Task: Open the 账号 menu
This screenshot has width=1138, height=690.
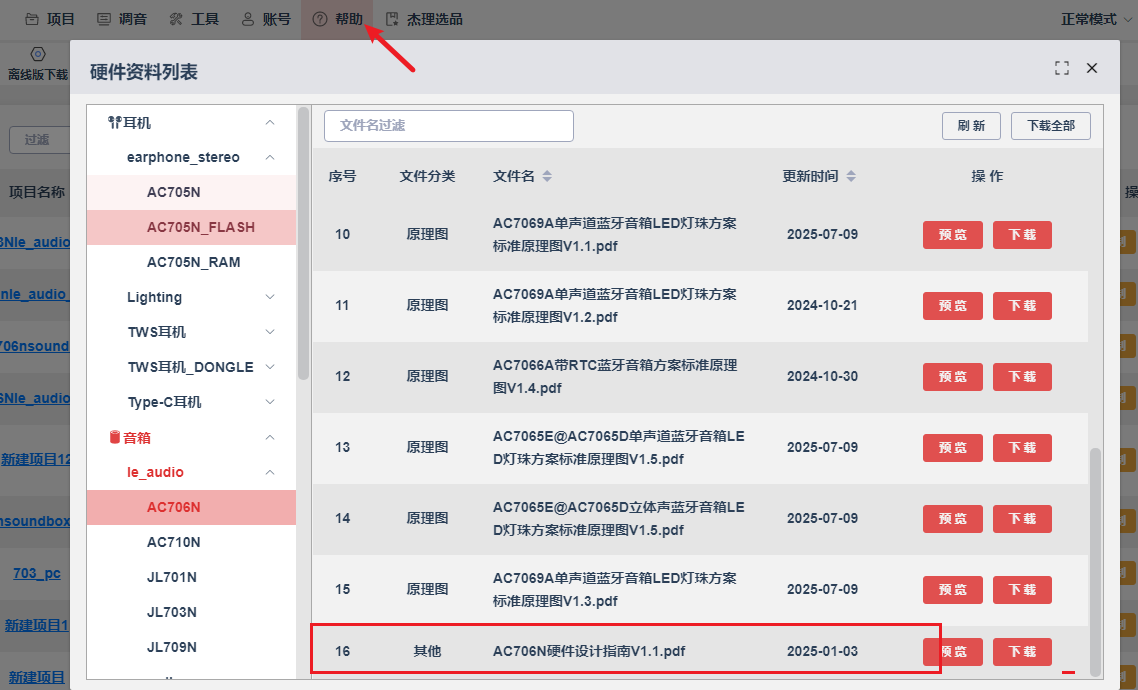Action: click(x=266, y=19)
